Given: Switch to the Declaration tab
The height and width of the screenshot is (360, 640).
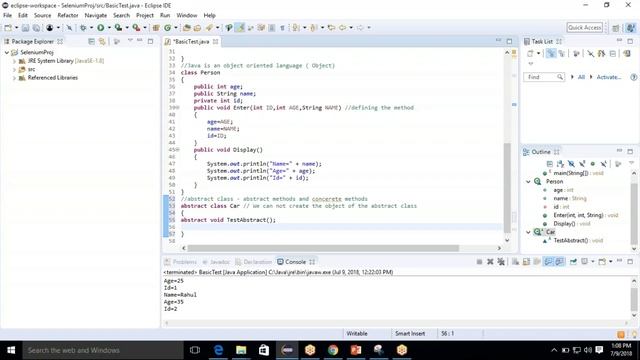Looking at the screenshot, I should [253, 262].
